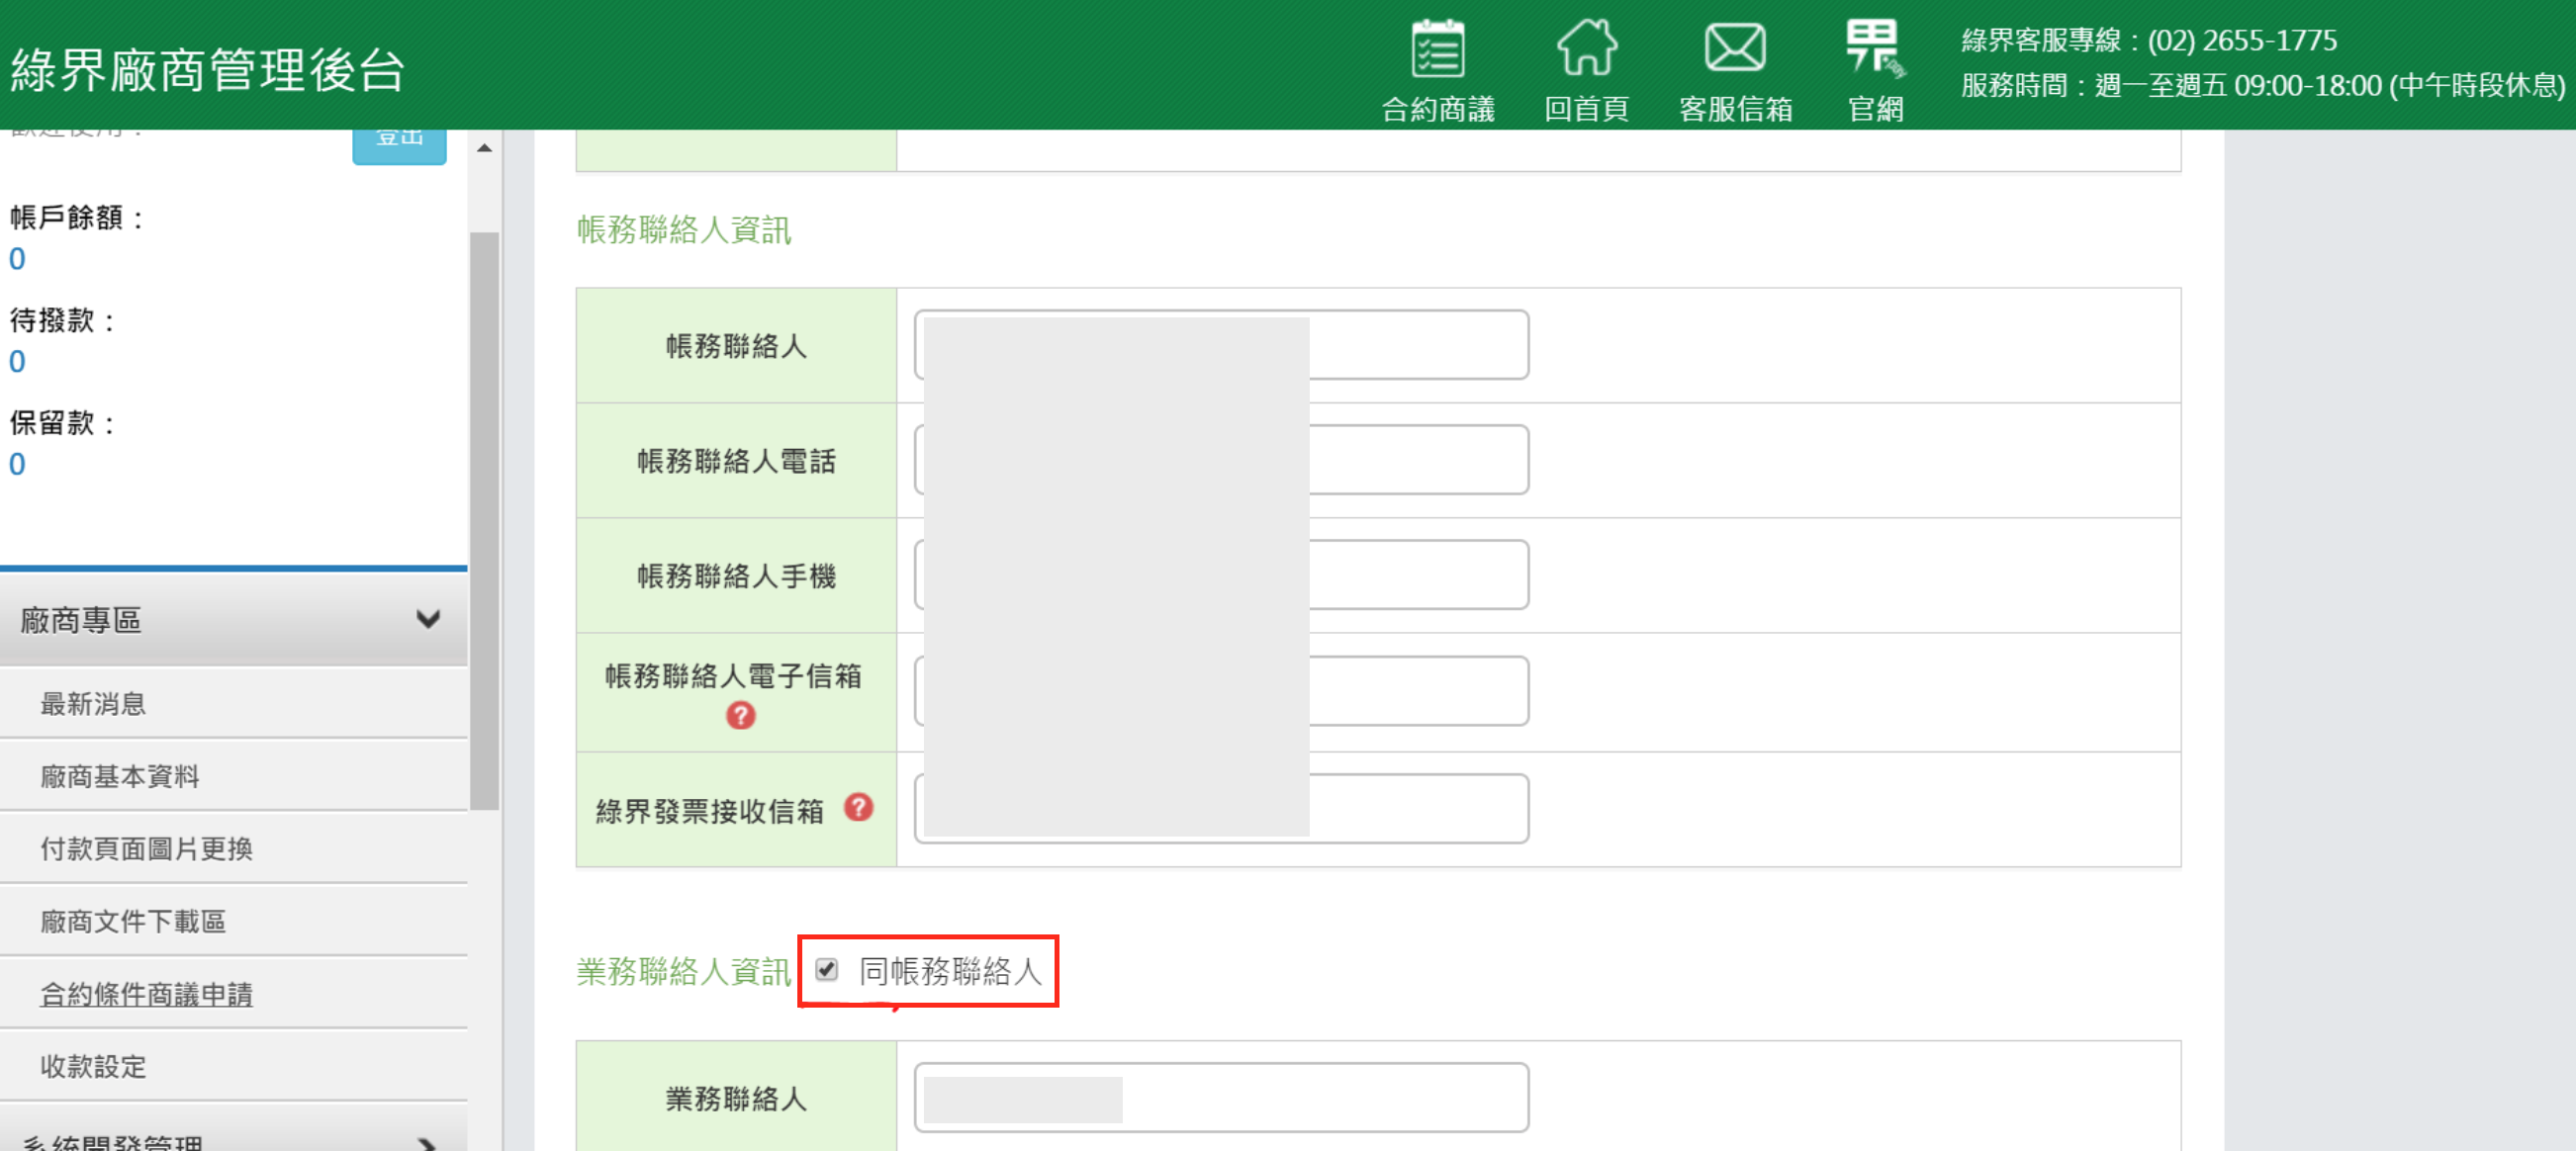Focus the 帳務聯絡人電話 input field
Viewport: 2576px width, 1151px height.
click(1221, 460)
